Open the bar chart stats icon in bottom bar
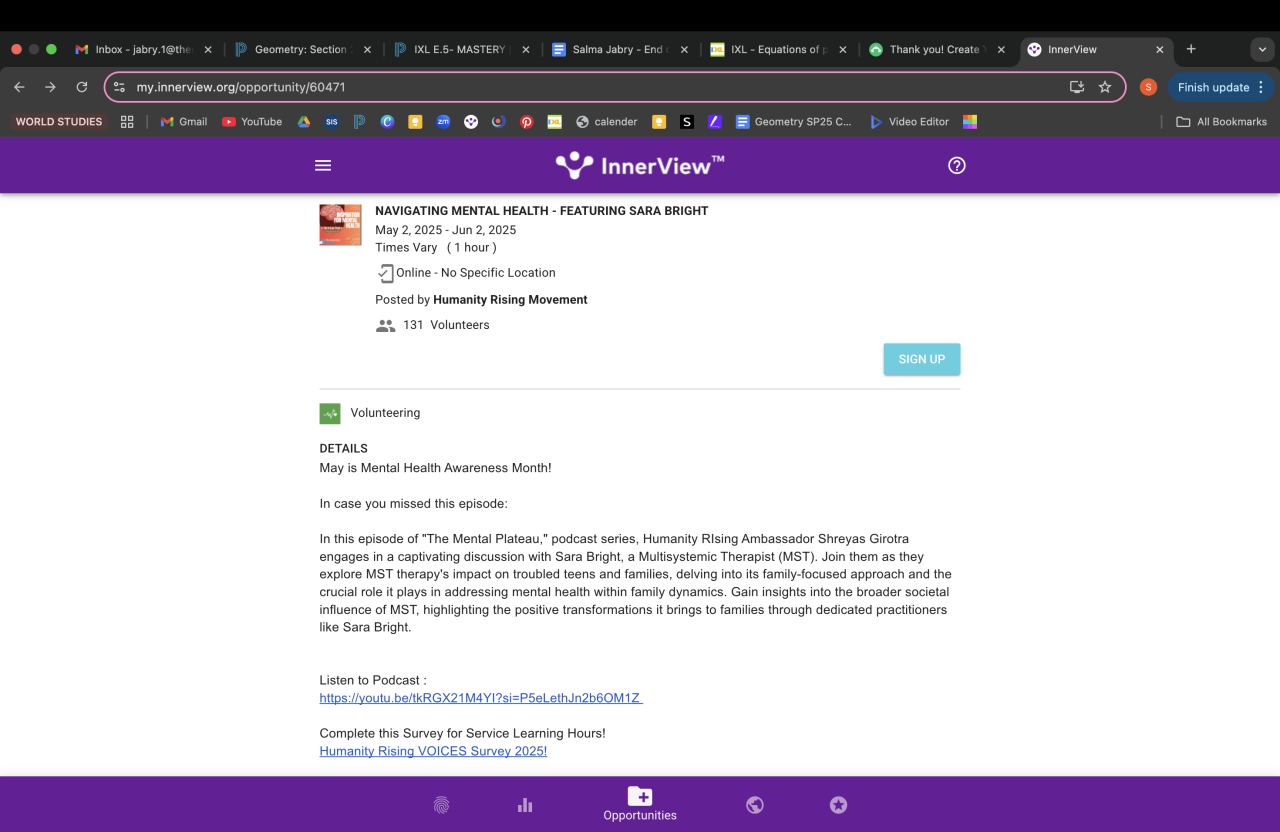 [x=525, y=805]
